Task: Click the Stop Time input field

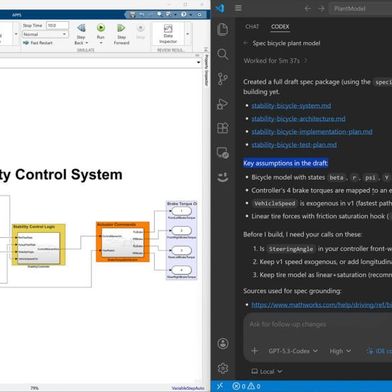Action: [57, 25]
